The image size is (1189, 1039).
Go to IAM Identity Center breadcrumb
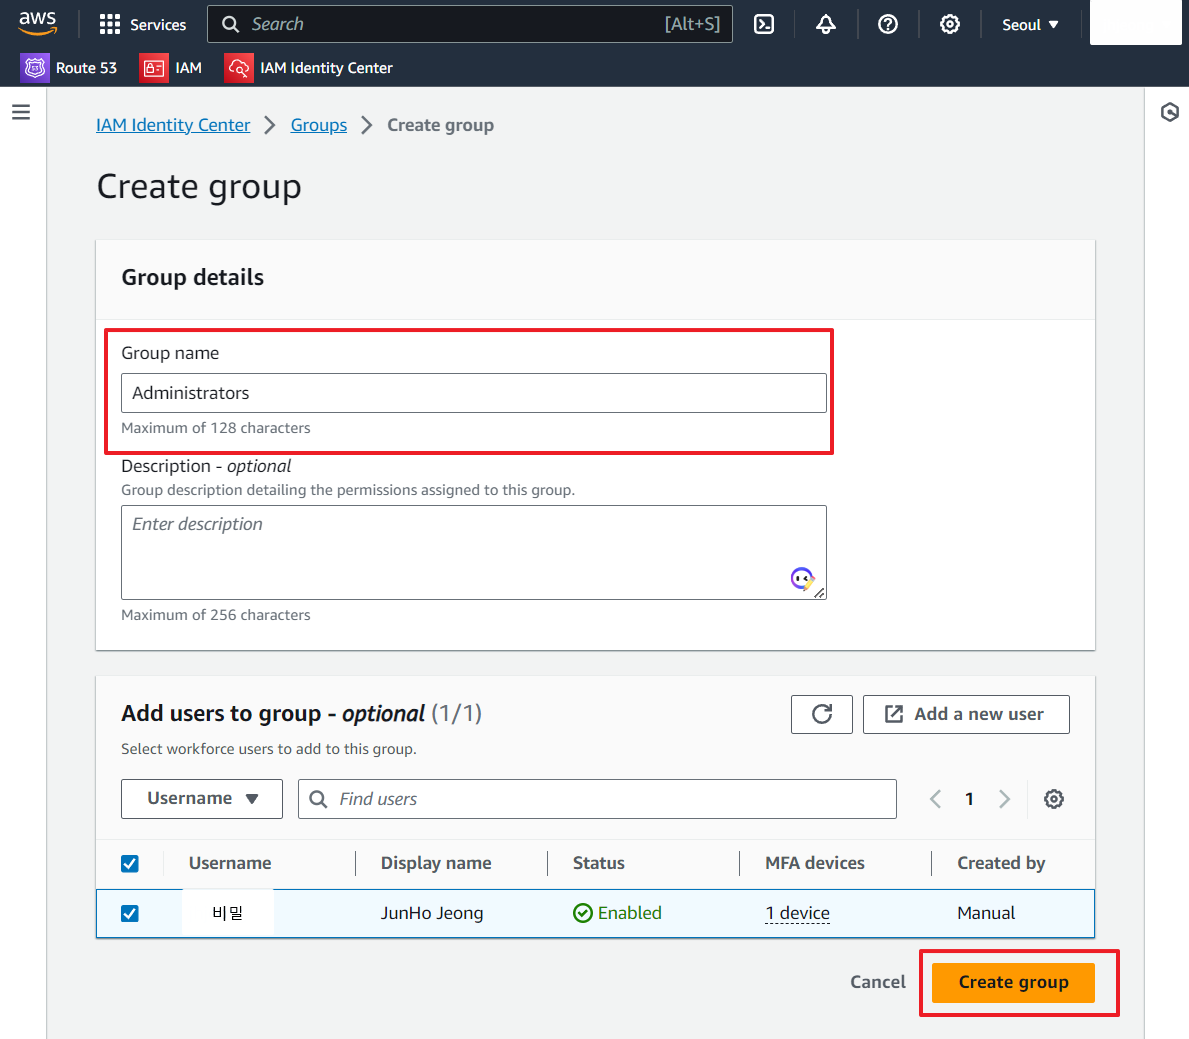173,125
